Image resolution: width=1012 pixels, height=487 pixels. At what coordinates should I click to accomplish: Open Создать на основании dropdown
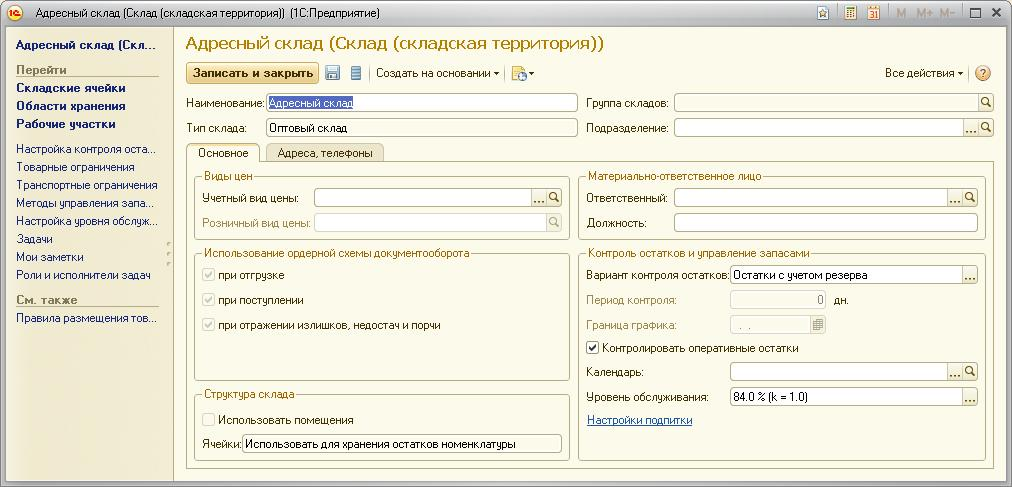click(438, 74)
